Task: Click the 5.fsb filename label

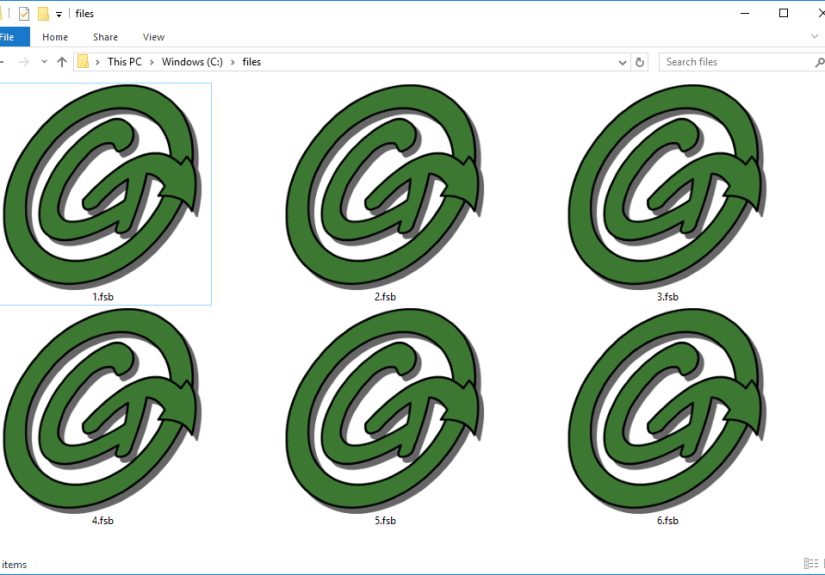Action: point(385,520)
